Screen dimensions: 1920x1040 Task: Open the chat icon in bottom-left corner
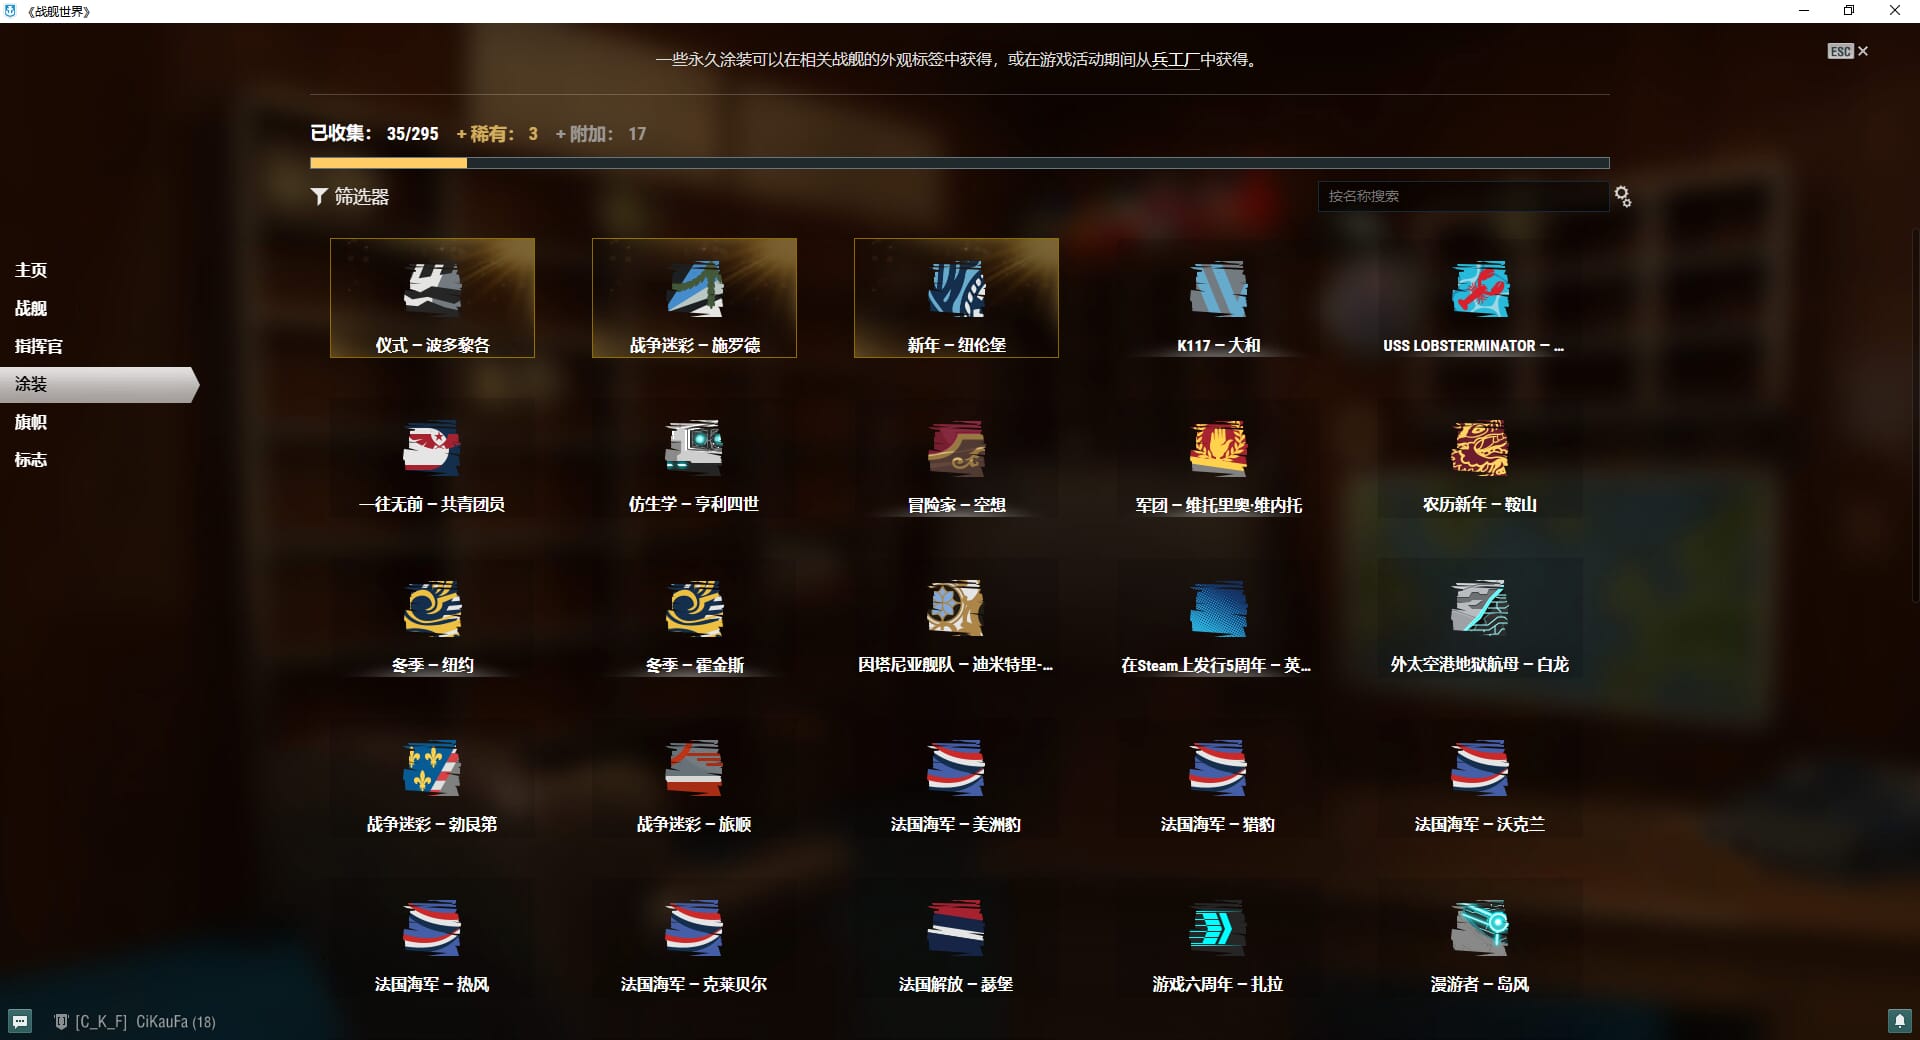[20, 1021]
